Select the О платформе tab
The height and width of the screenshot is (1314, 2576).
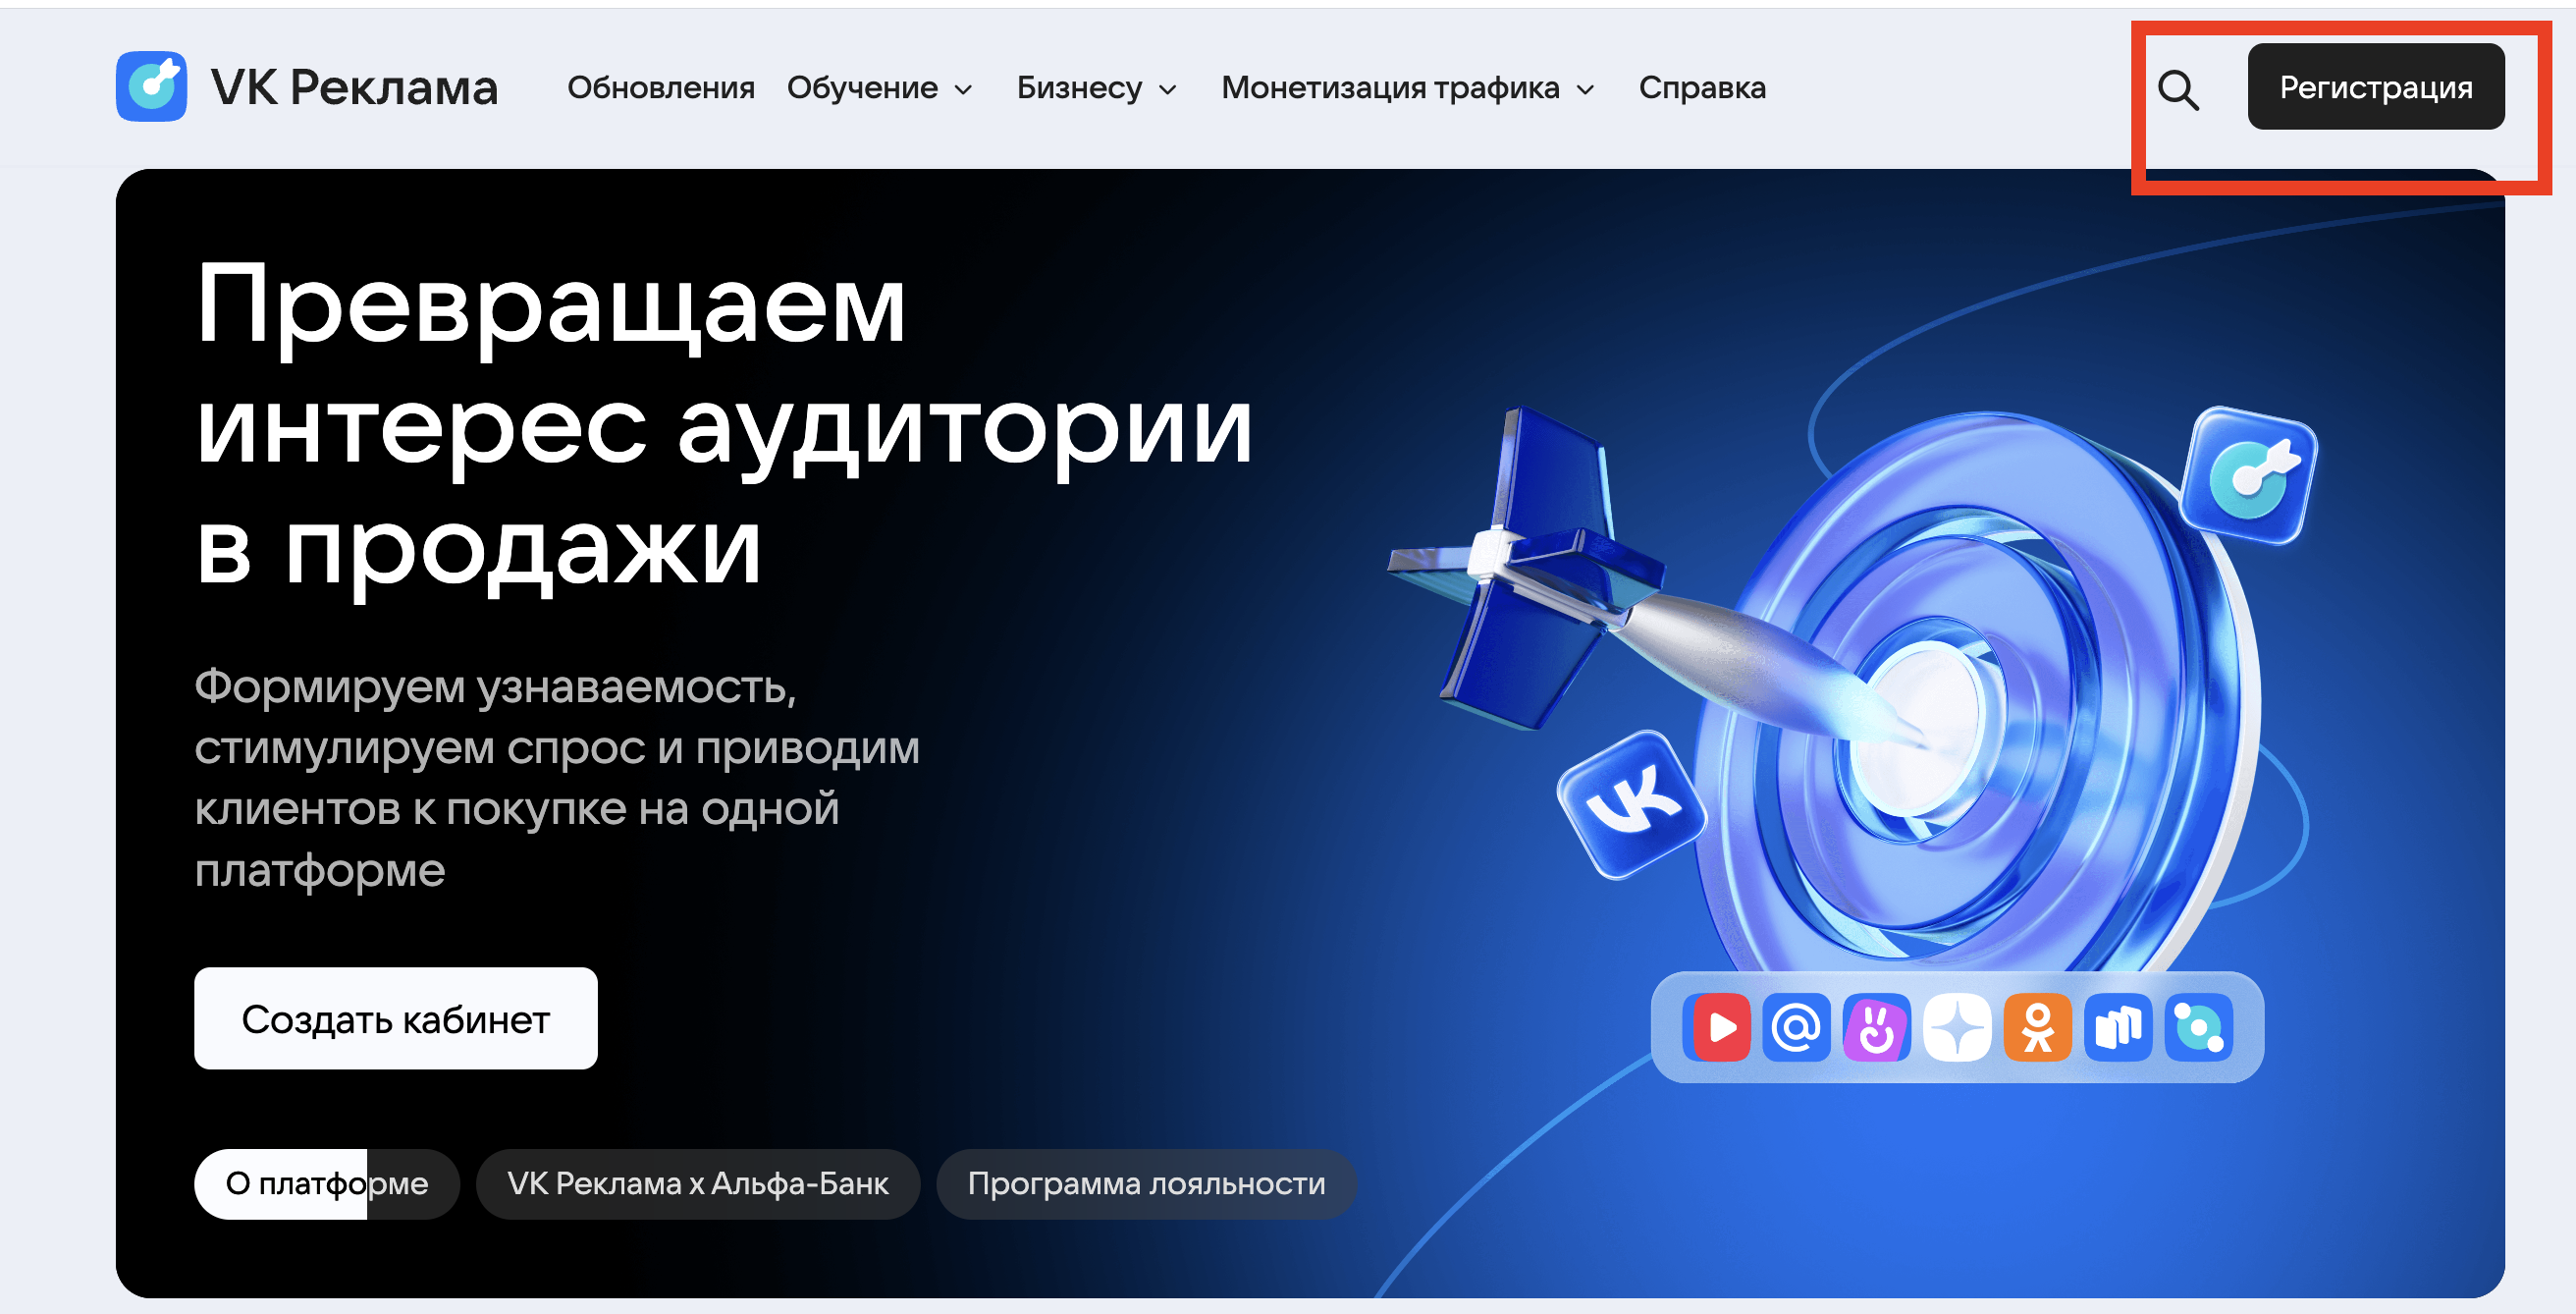327,1184
